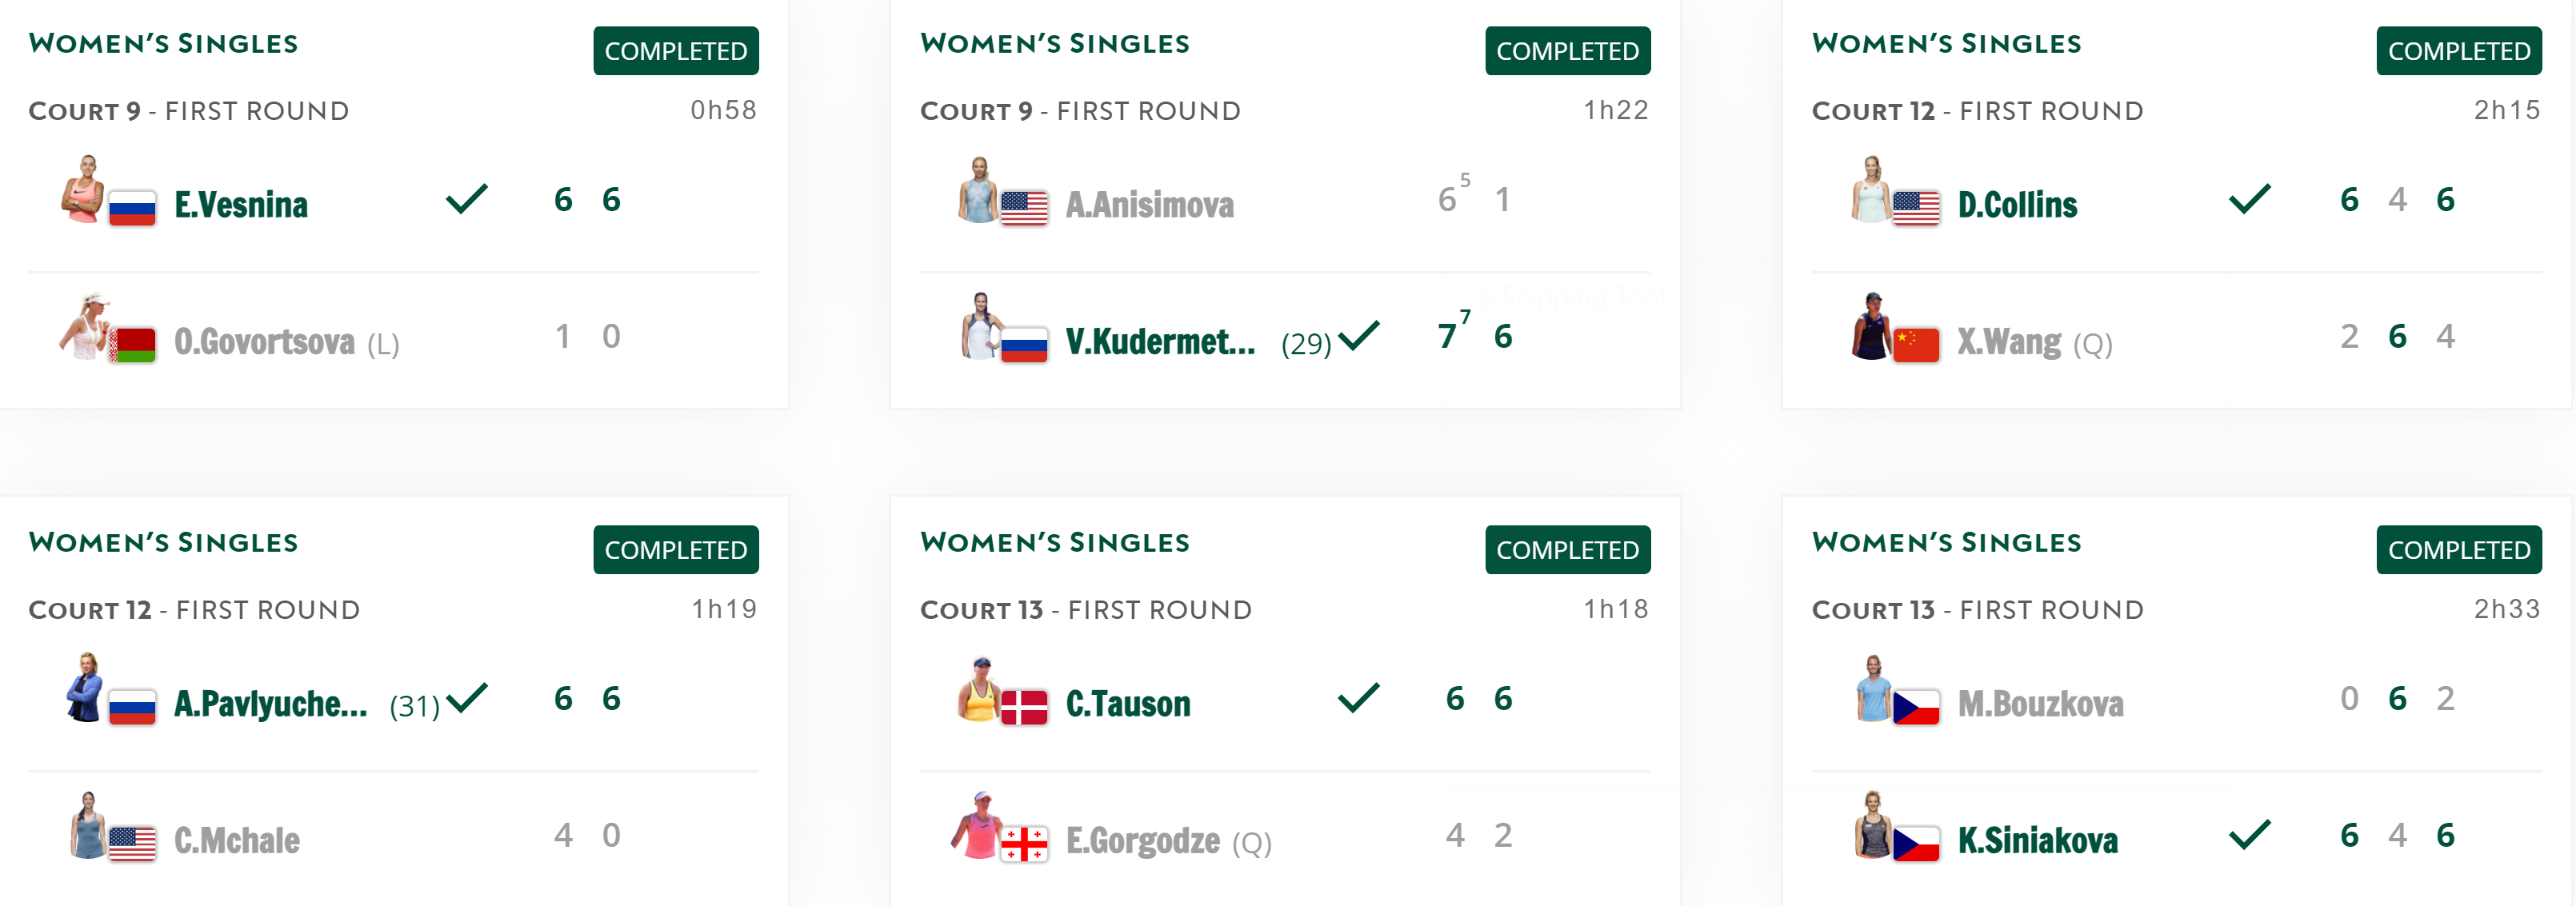Click Women's Singles heading of Anisimova match

[x=1054, y=44]
